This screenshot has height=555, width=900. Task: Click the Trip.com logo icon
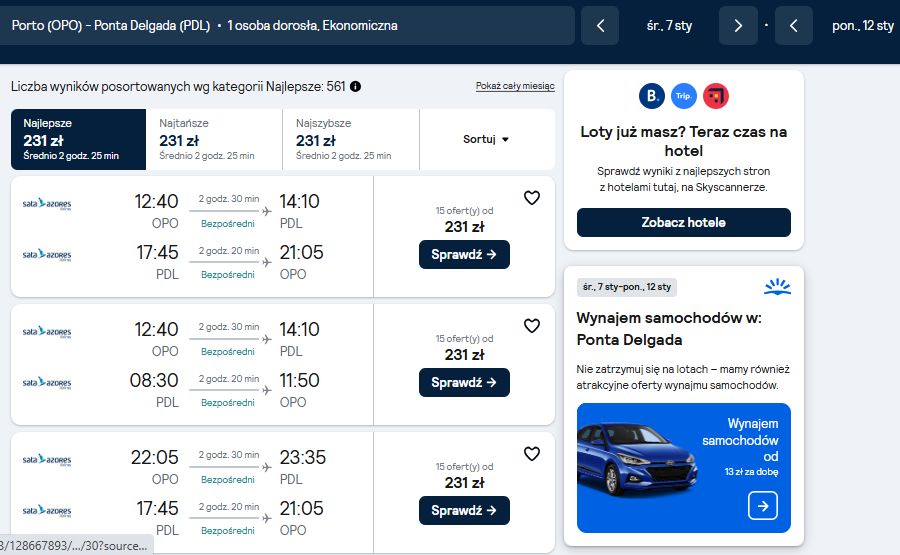click(x=684, y=96)
